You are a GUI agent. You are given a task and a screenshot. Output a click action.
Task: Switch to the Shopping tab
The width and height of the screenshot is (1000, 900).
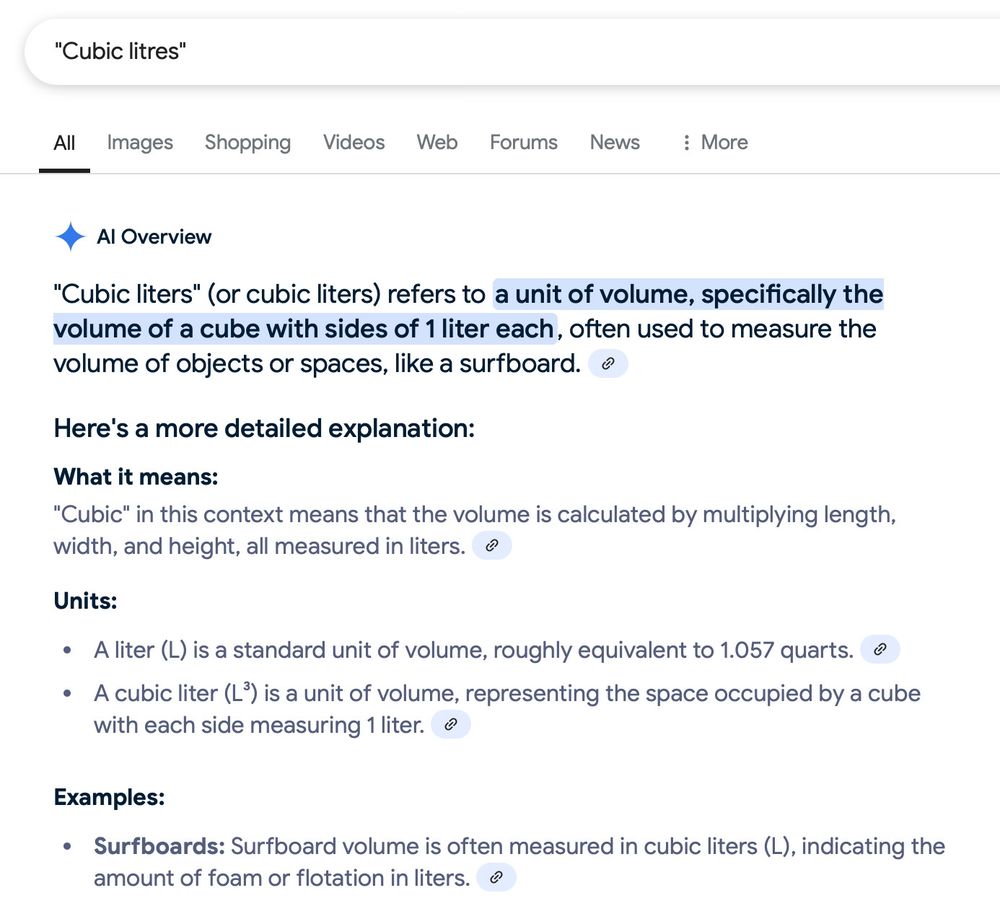[x=247, y=142]
